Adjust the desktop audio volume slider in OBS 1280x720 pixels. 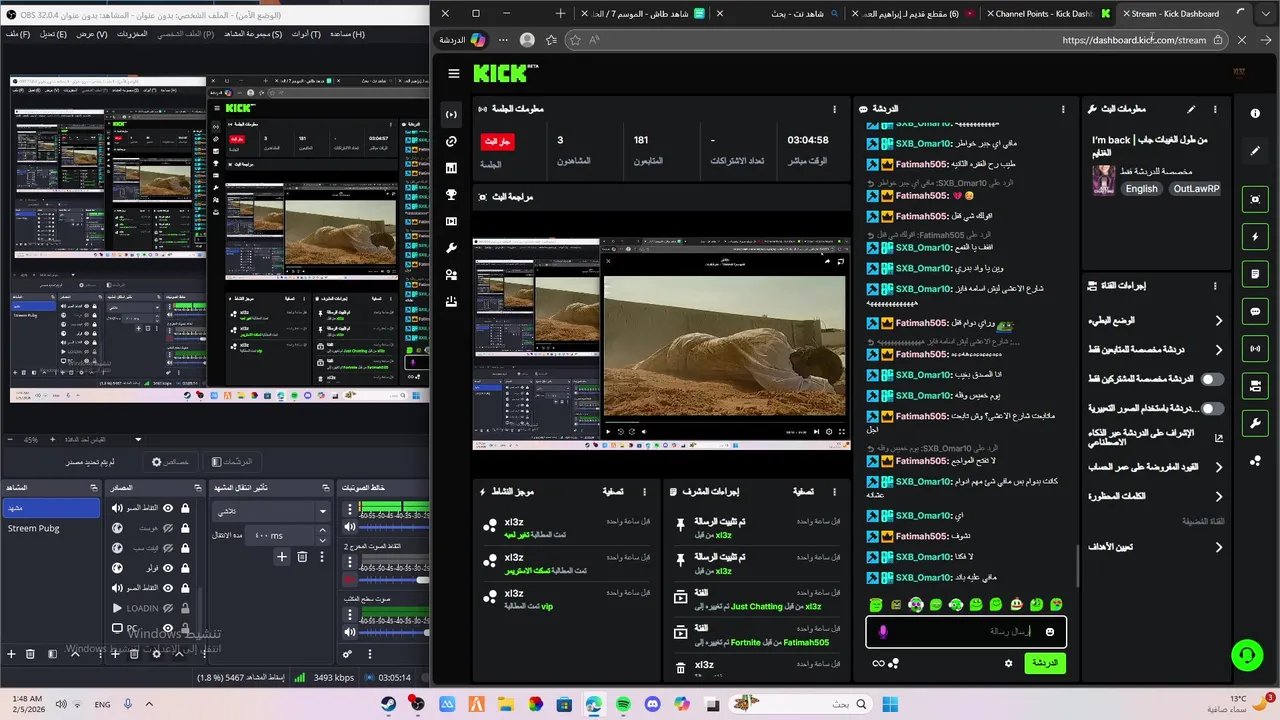pyautogui.click(x=393, y=632)
